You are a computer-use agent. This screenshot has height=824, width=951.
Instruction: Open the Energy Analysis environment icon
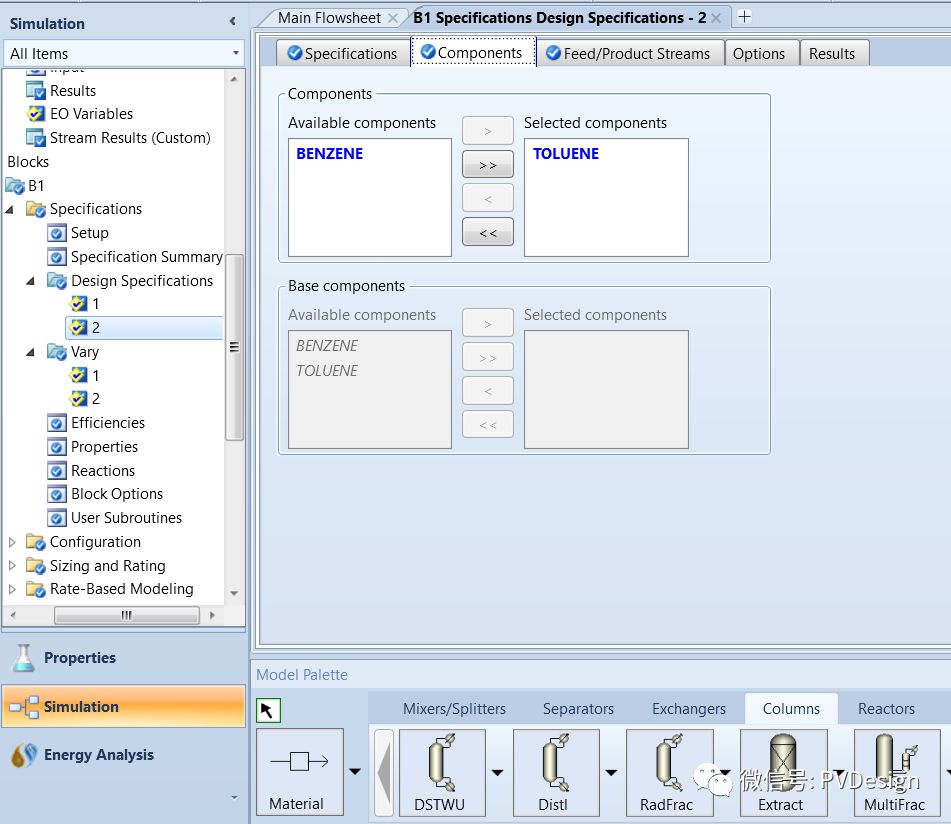click(24, 755)
